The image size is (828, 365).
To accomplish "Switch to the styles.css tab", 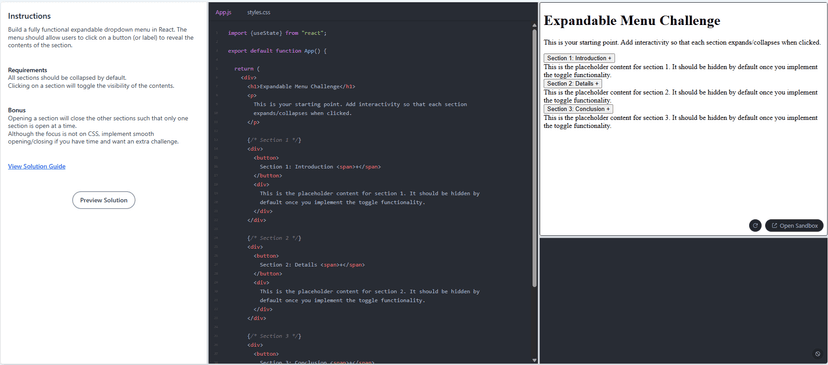I will click(258, 12).
